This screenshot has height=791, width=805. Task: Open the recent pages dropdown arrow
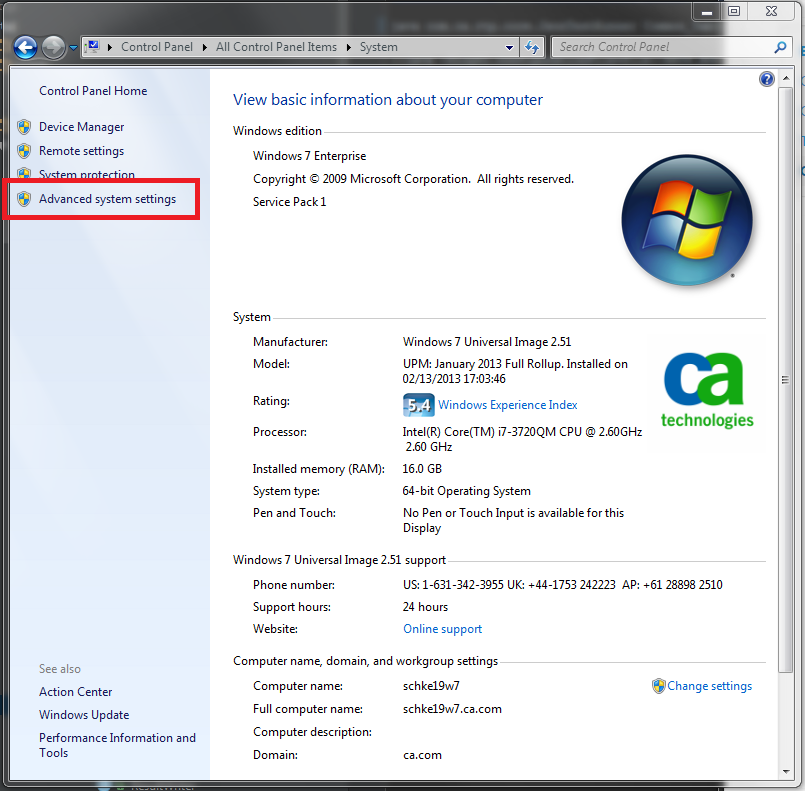click(73, 48)
